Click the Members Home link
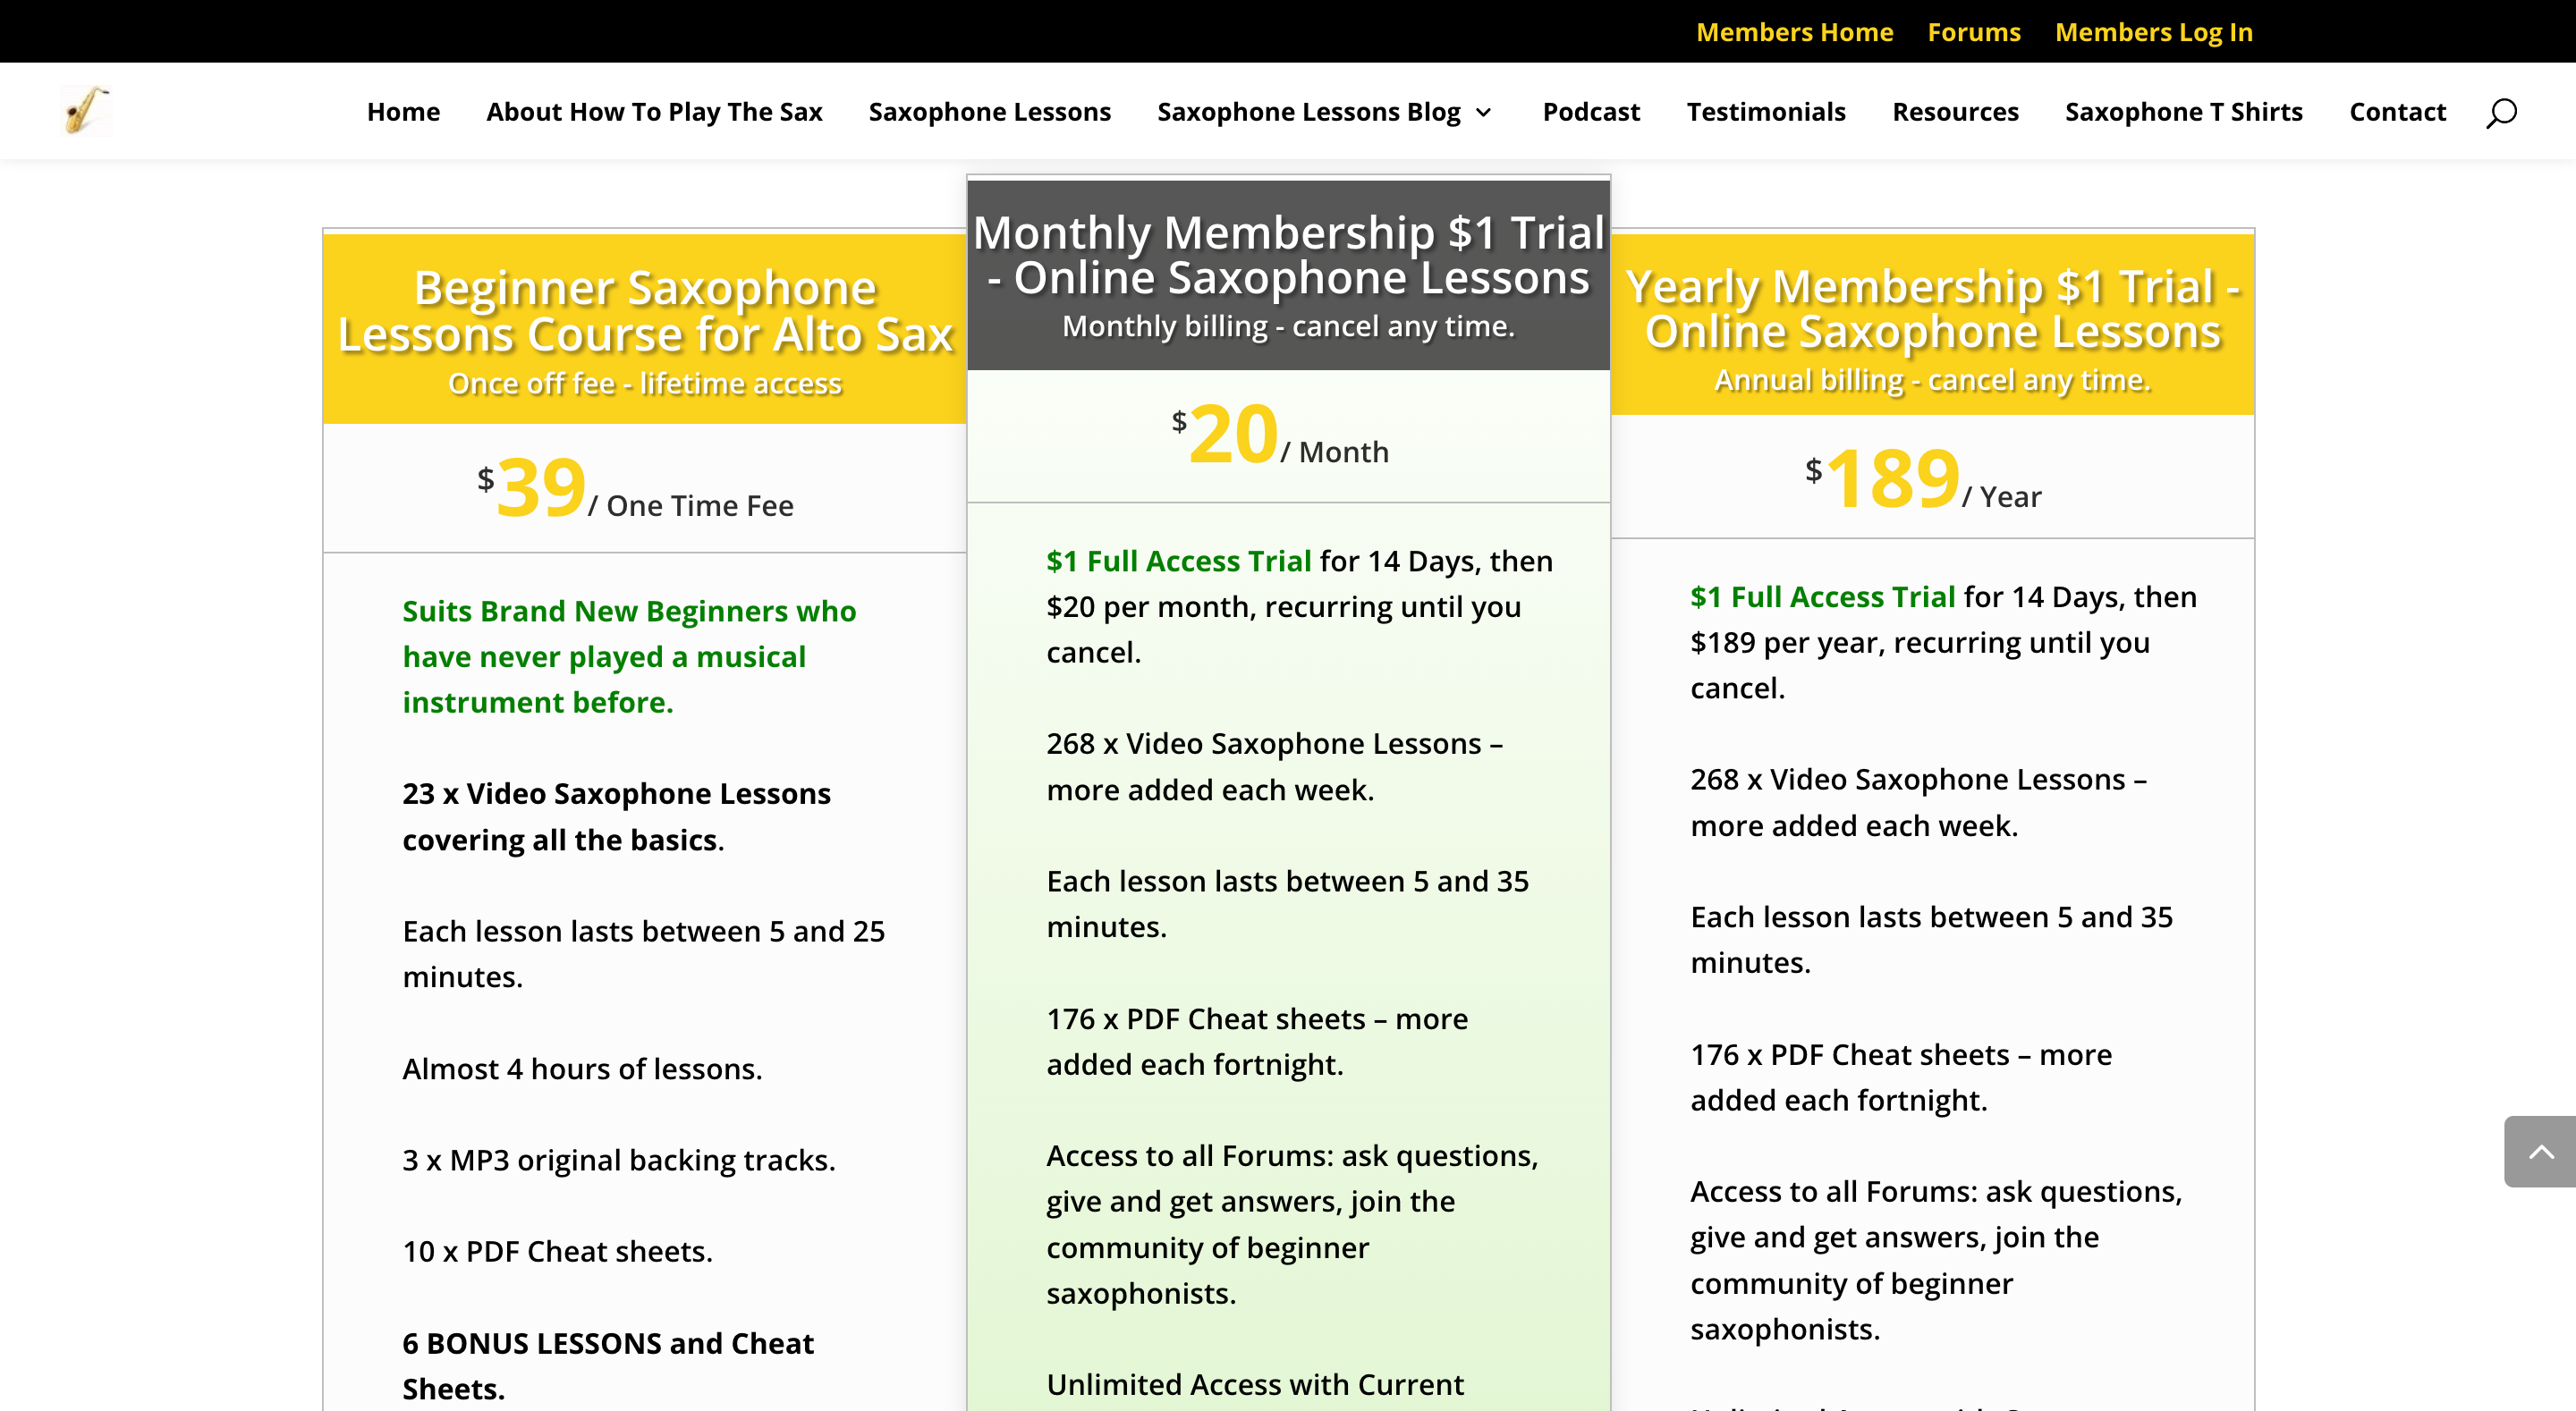Viewport: 2576px width, 1411px height. tap(1794, 31)
